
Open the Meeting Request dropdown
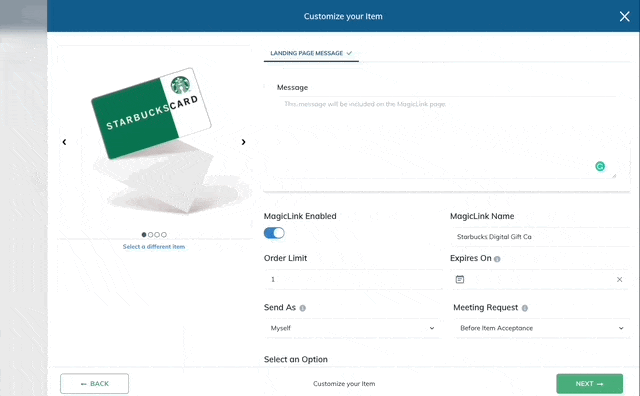click(542, 328)
